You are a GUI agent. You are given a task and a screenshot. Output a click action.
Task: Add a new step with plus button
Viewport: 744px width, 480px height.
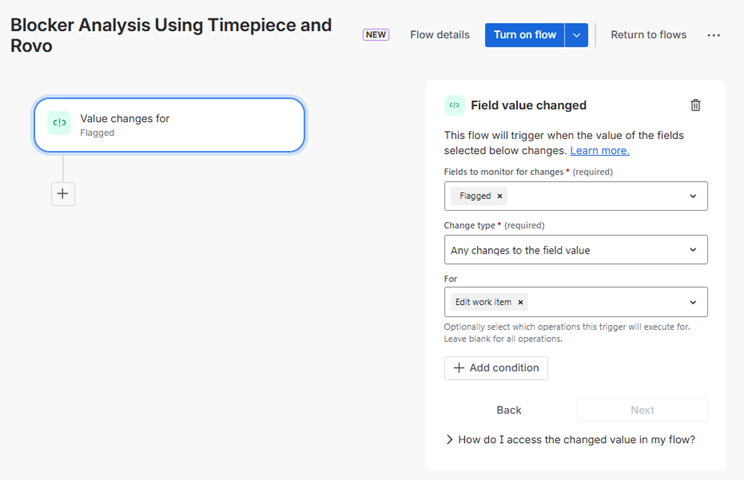(63, 194)
